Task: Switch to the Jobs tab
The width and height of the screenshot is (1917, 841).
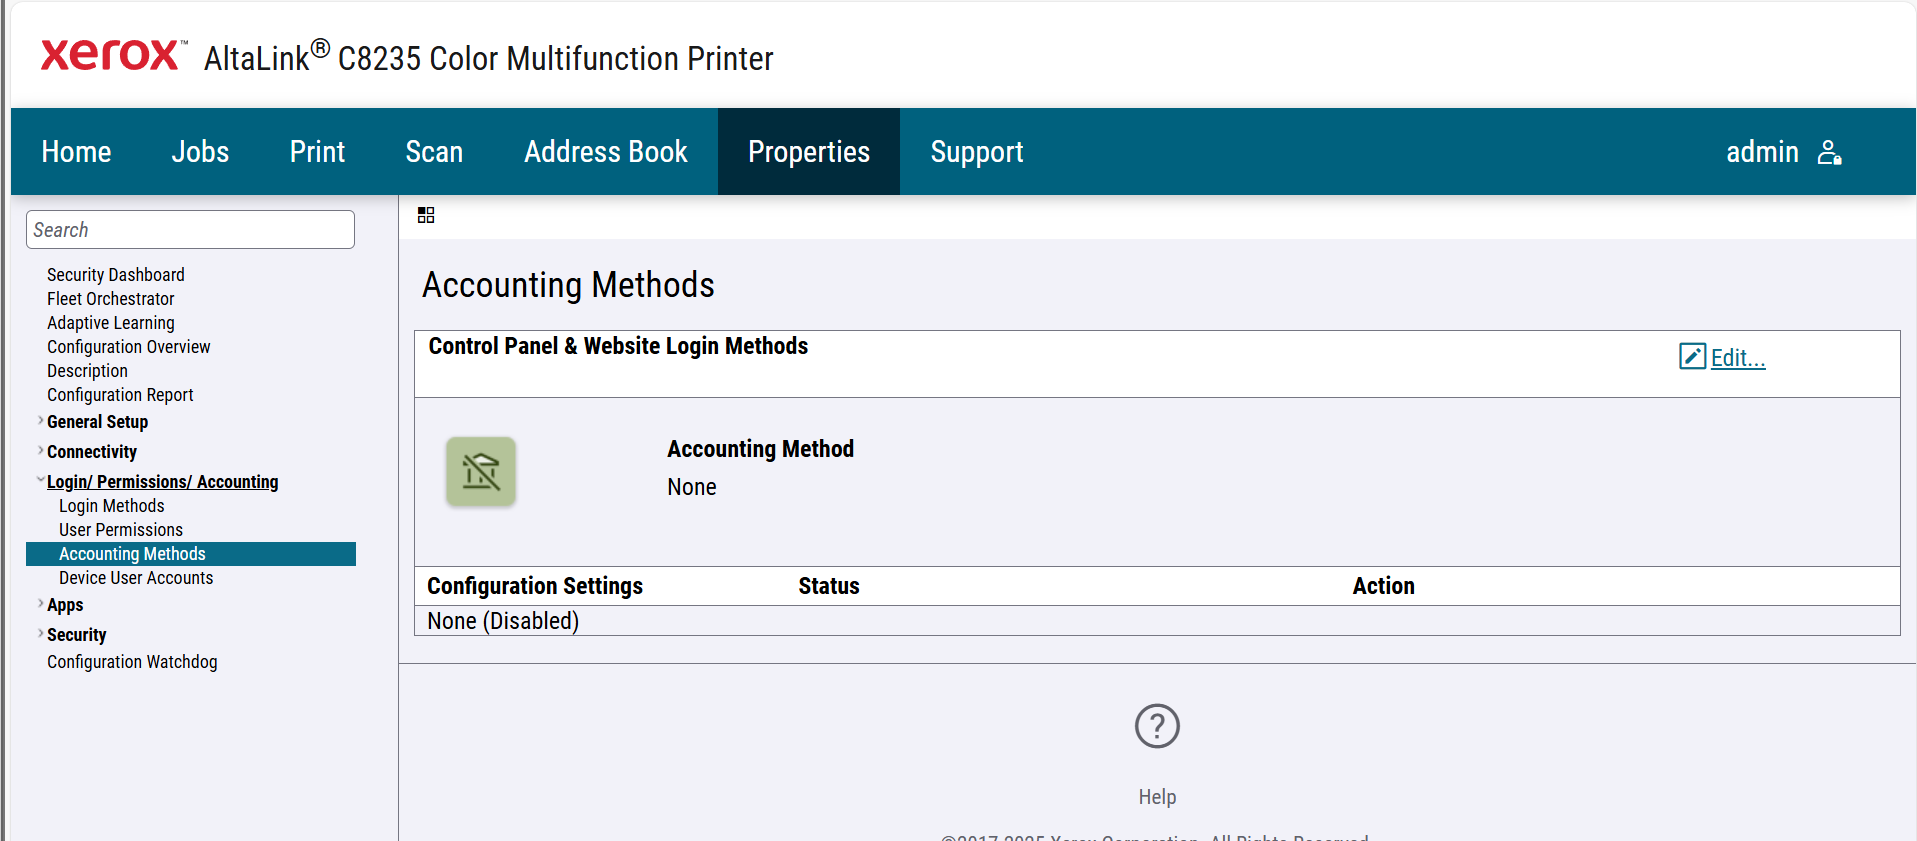Action: pyautogui.click(x=200, y=152)
